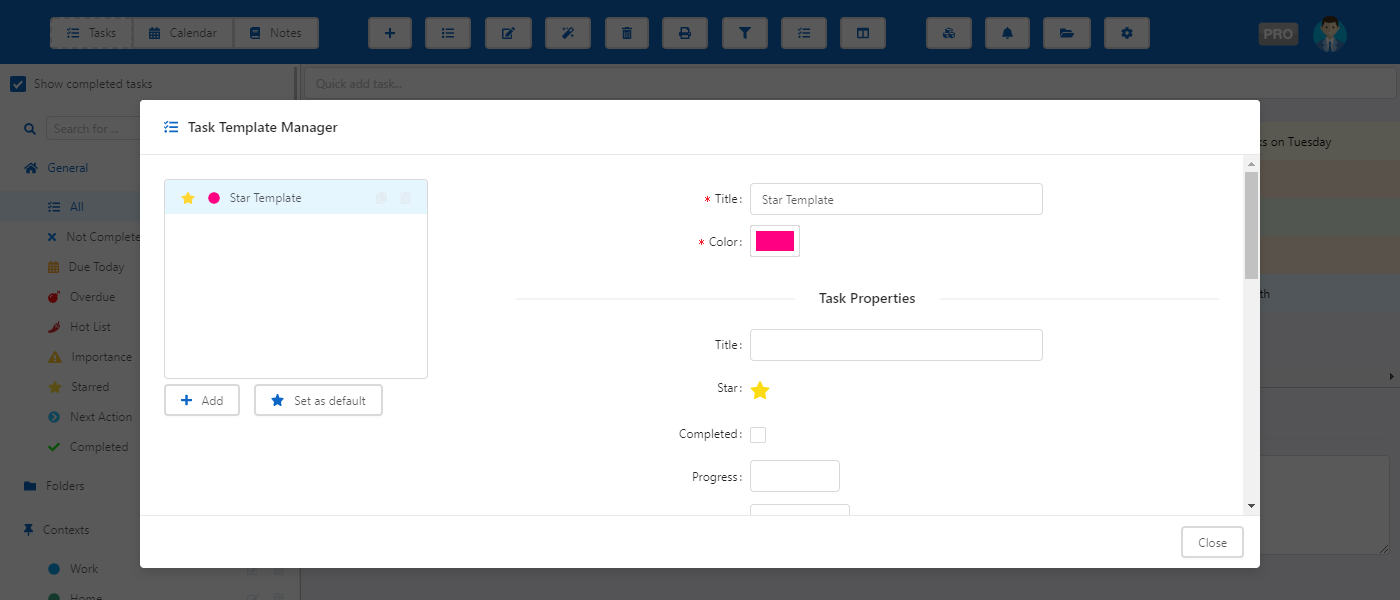This screenshot has height=600, width=1400.
Task: Click the plus add task toolbar icon
Action: (390, 33)
